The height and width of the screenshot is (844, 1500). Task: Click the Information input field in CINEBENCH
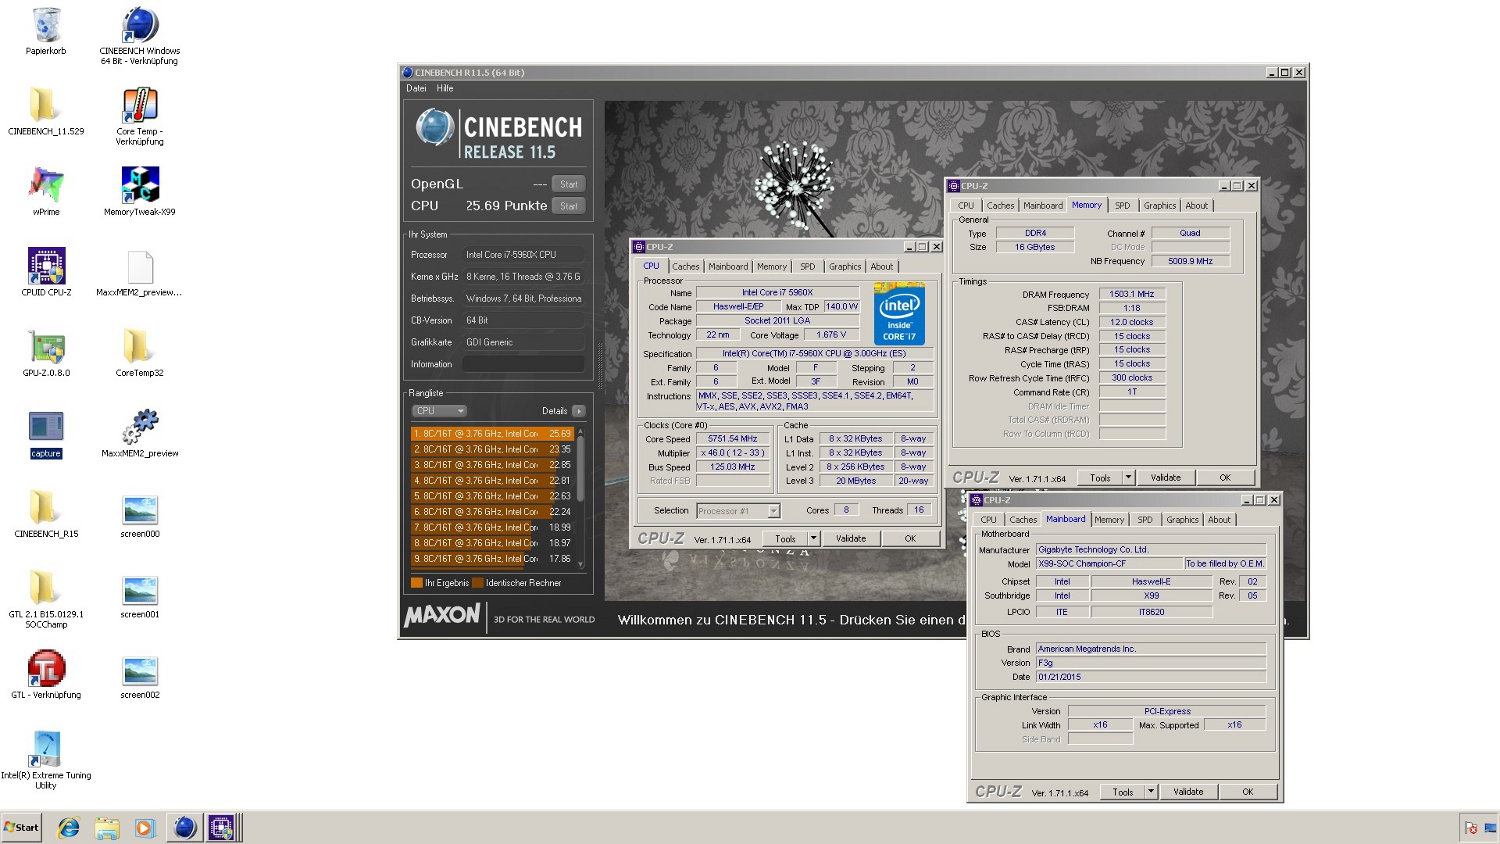click(523, 364)
